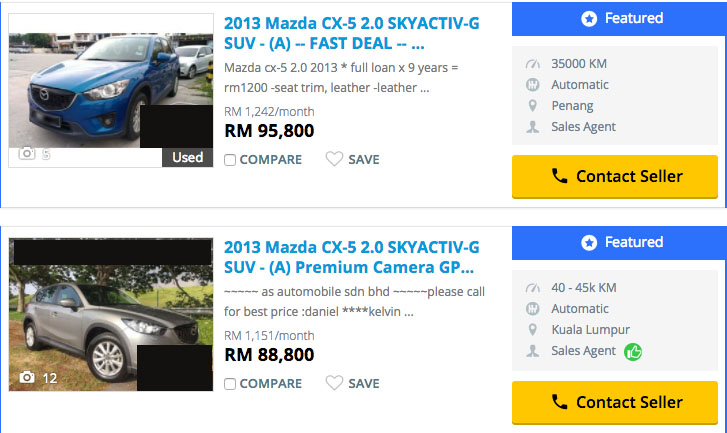Contact seller of the Penang Mazda
The image size is (727, 433).
[615, 177]
